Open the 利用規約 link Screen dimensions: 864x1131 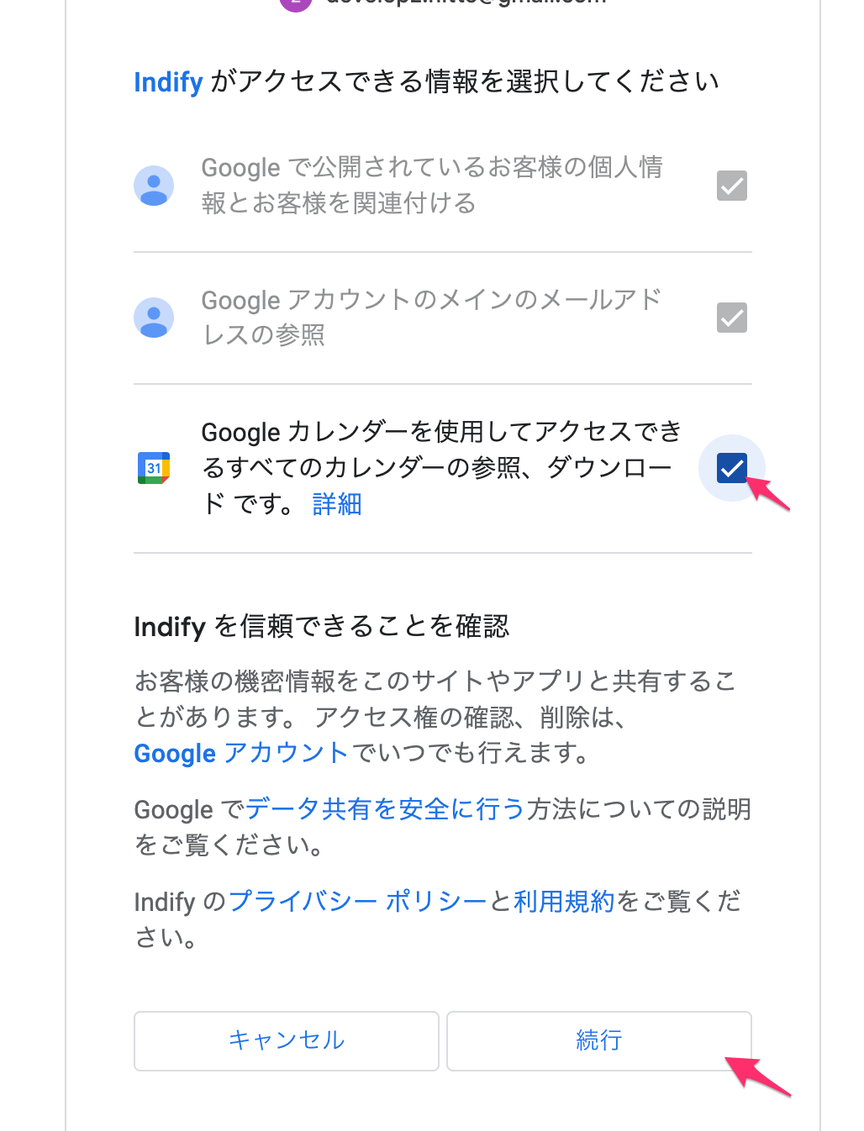563,902
